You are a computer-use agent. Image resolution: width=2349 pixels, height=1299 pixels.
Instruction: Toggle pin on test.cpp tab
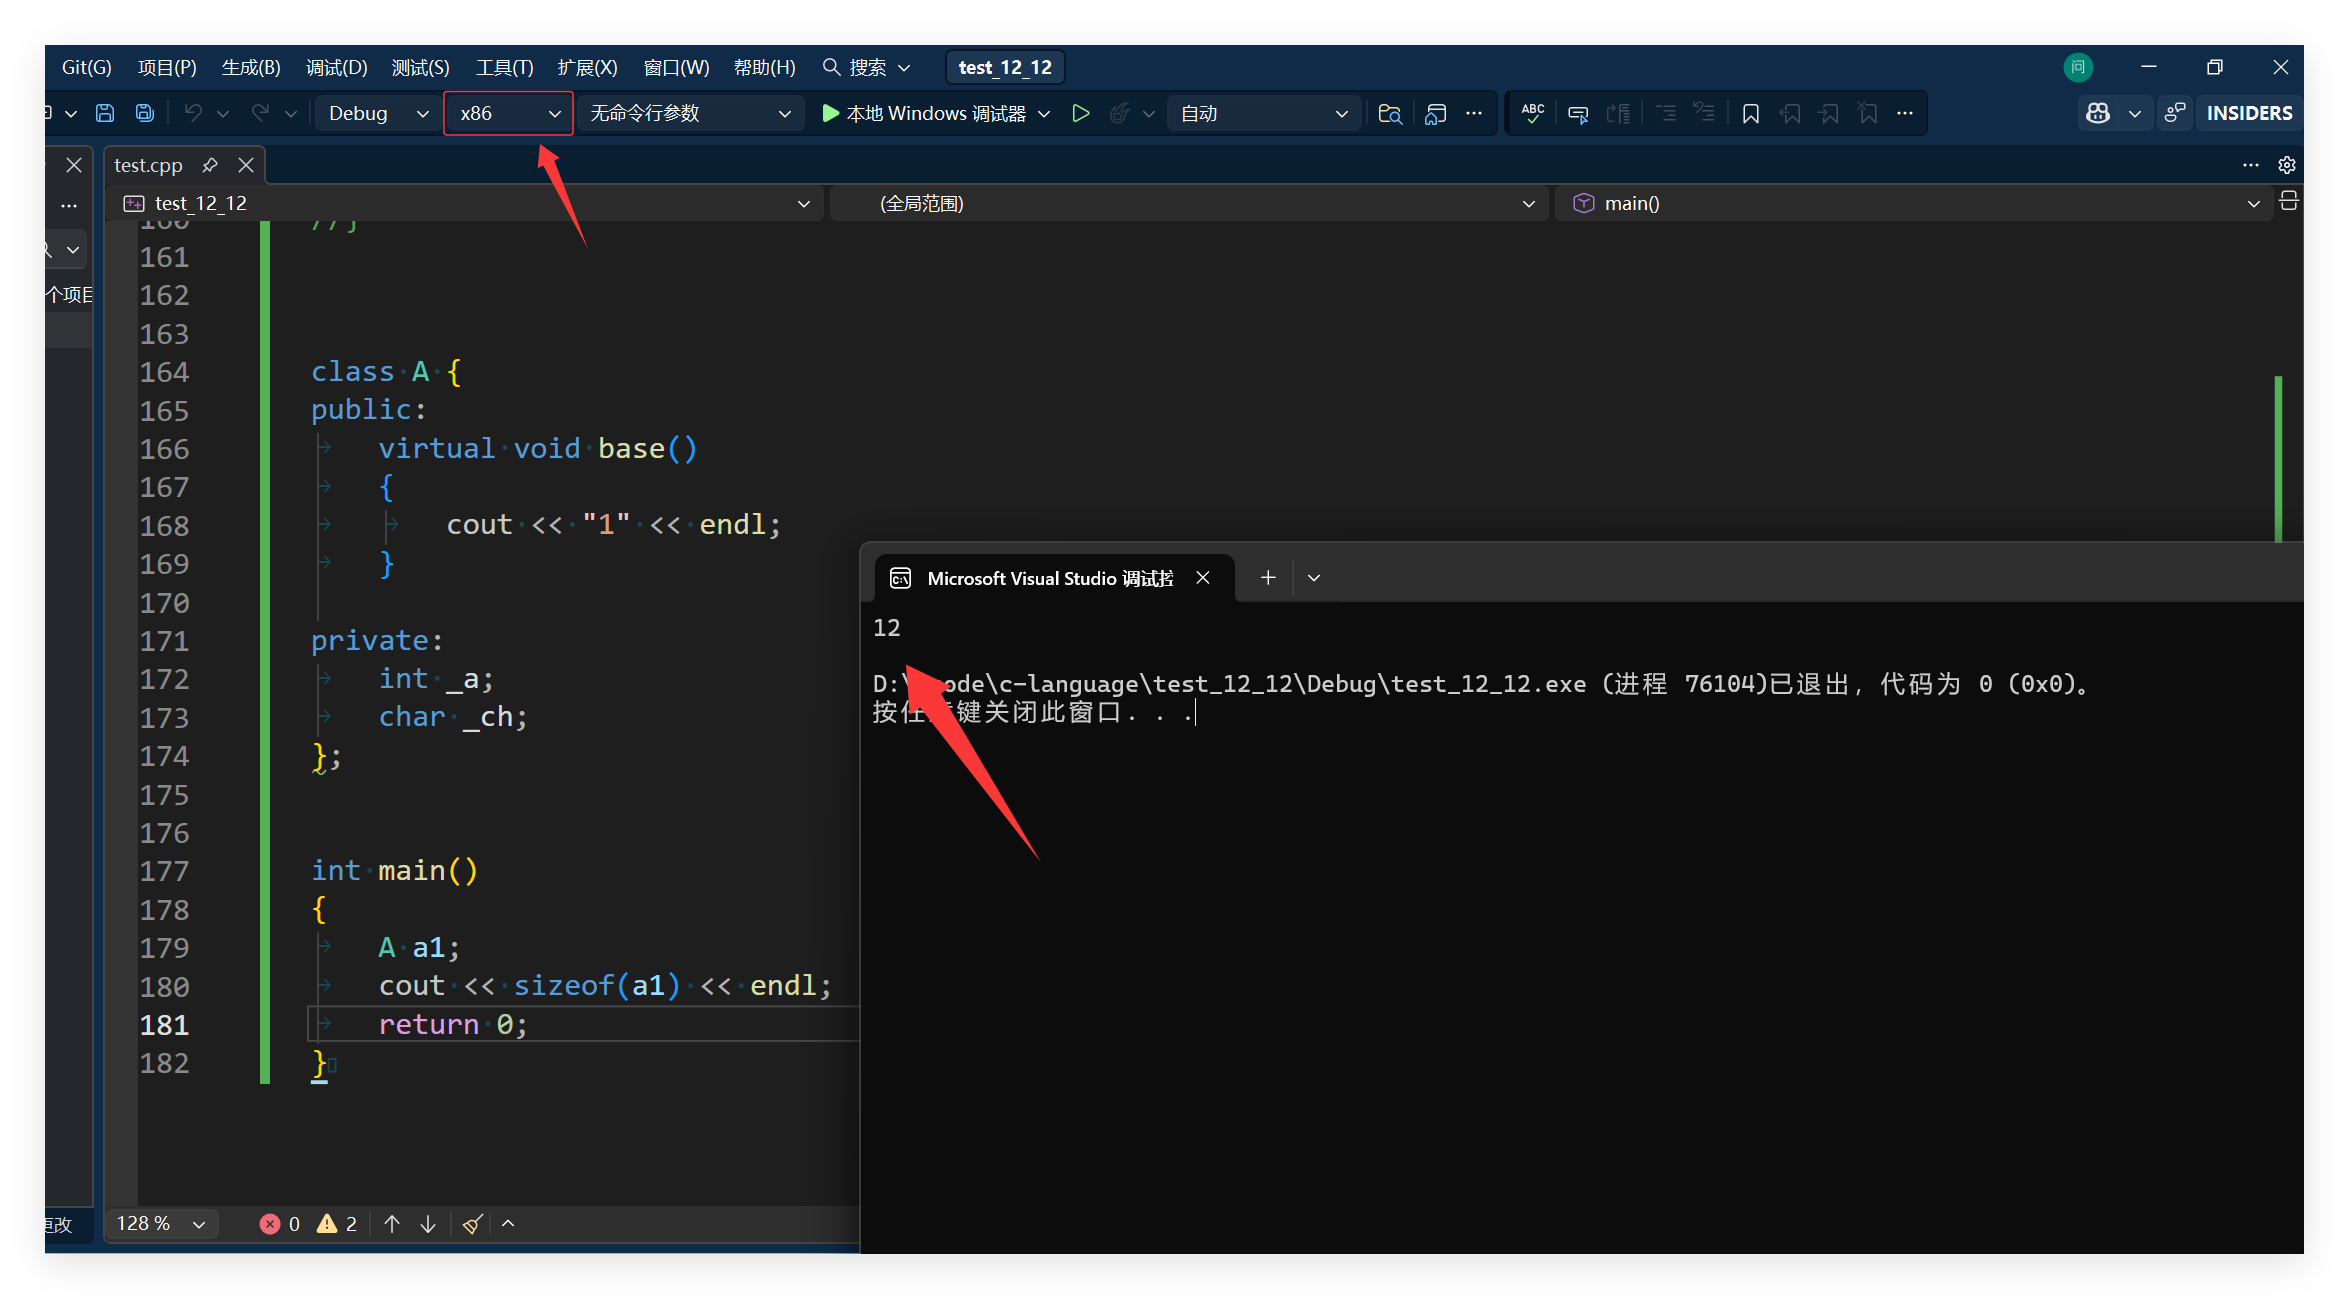pyautogui.click(x=210, y=165)
